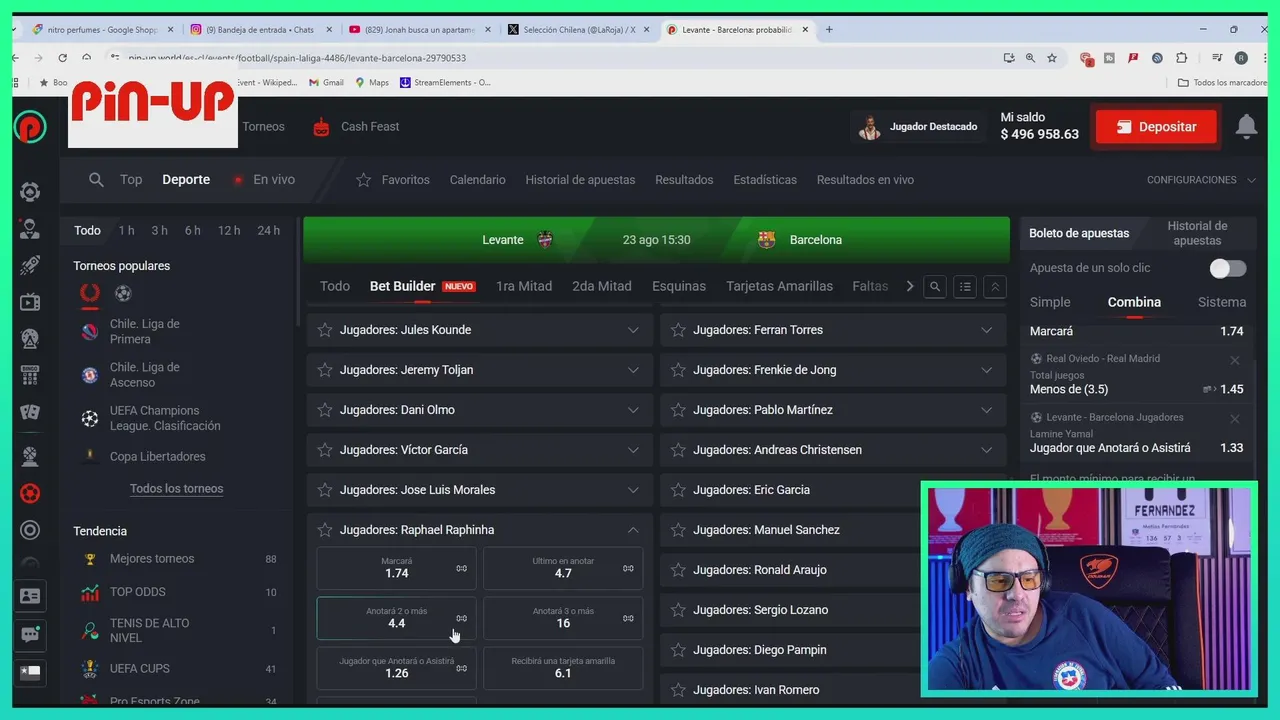Select soccer ball filter under Torneos populares
Image resolution: width=1280 pixels, height=720 pixels.
click(x=123, y=293)
